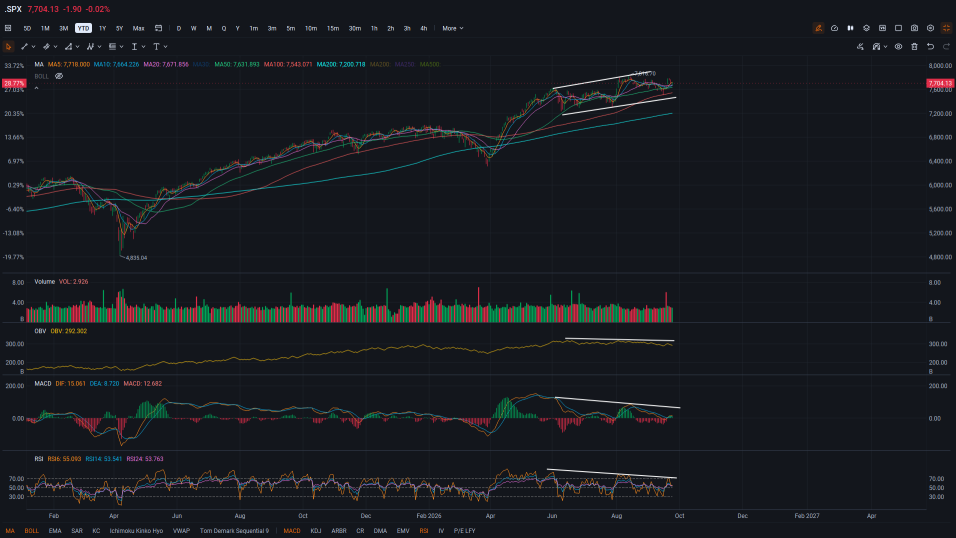
Task: Click the MA200 cyan value label
Action: (x=341, y=64)
